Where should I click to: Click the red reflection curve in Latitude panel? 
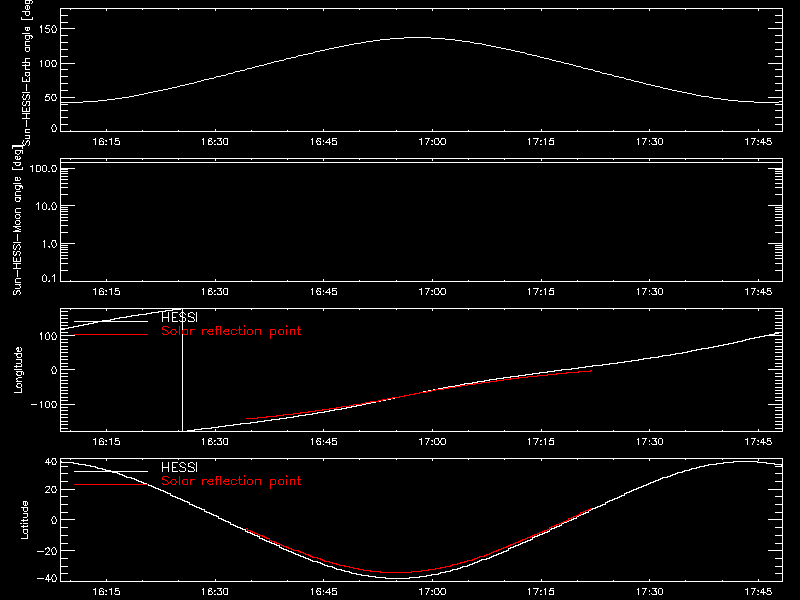(398, 572)
